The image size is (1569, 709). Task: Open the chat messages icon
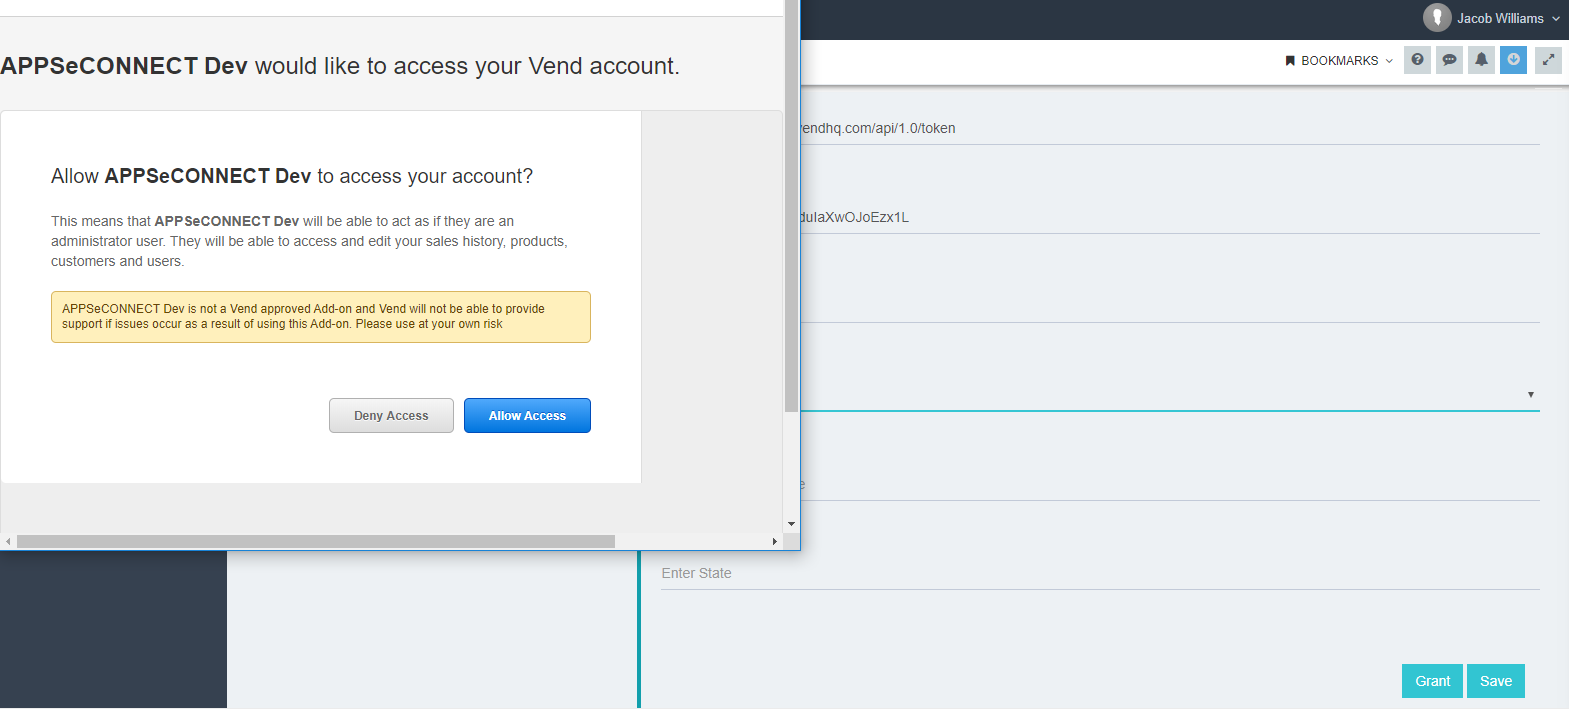1449,60
